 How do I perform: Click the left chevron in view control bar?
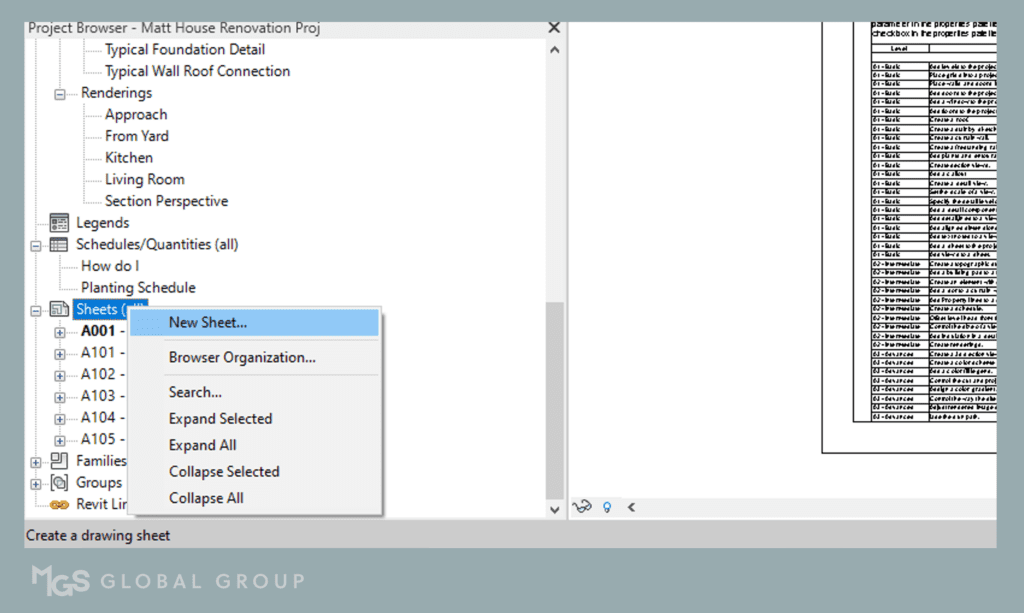click(x=631, y=507)
